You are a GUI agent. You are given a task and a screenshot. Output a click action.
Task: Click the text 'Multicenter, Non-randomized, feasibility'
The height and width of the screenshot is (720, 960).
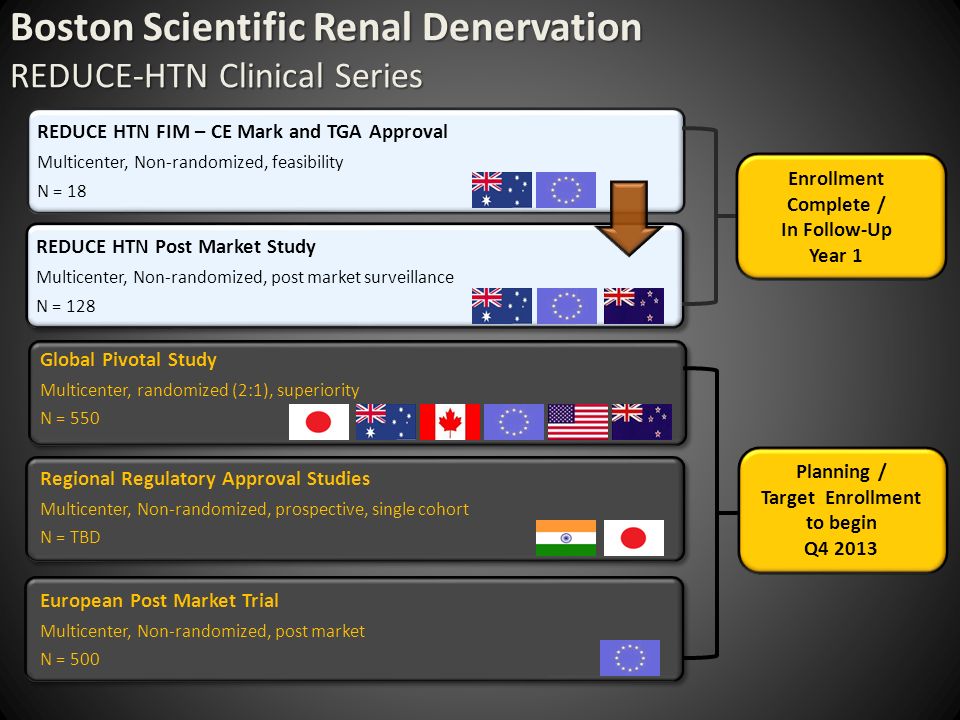[190, 162]
